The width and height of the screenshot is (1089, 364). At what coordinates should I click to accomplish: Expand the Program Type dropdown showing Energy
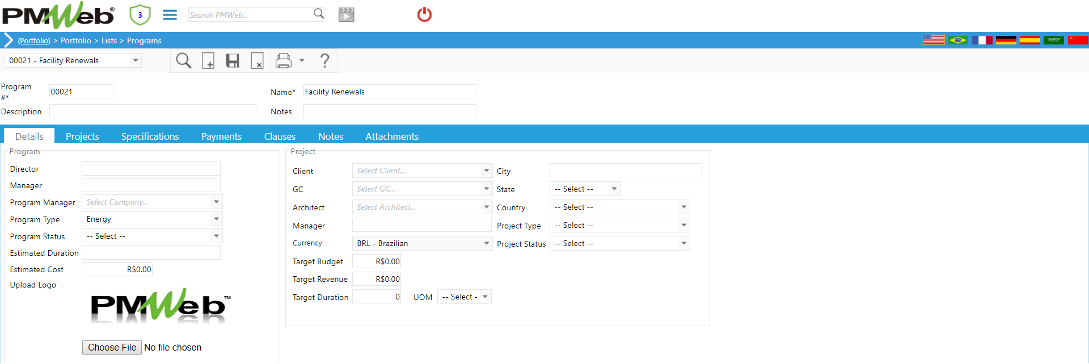pos(152,219)
